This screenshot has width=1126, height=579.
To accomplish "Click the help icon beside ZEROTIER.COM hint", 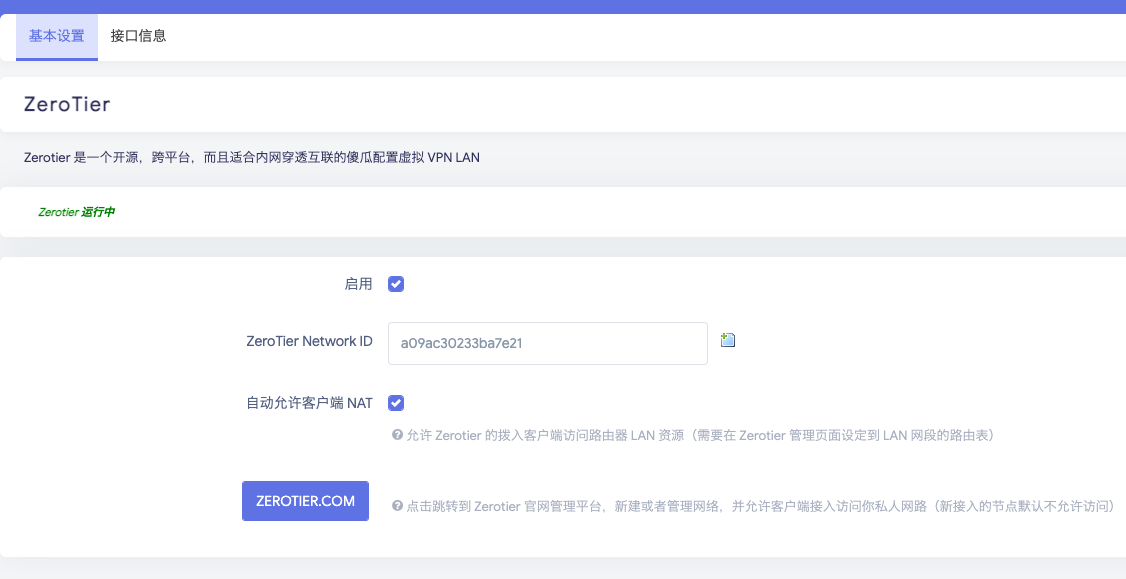I will [x=397, y=506].
